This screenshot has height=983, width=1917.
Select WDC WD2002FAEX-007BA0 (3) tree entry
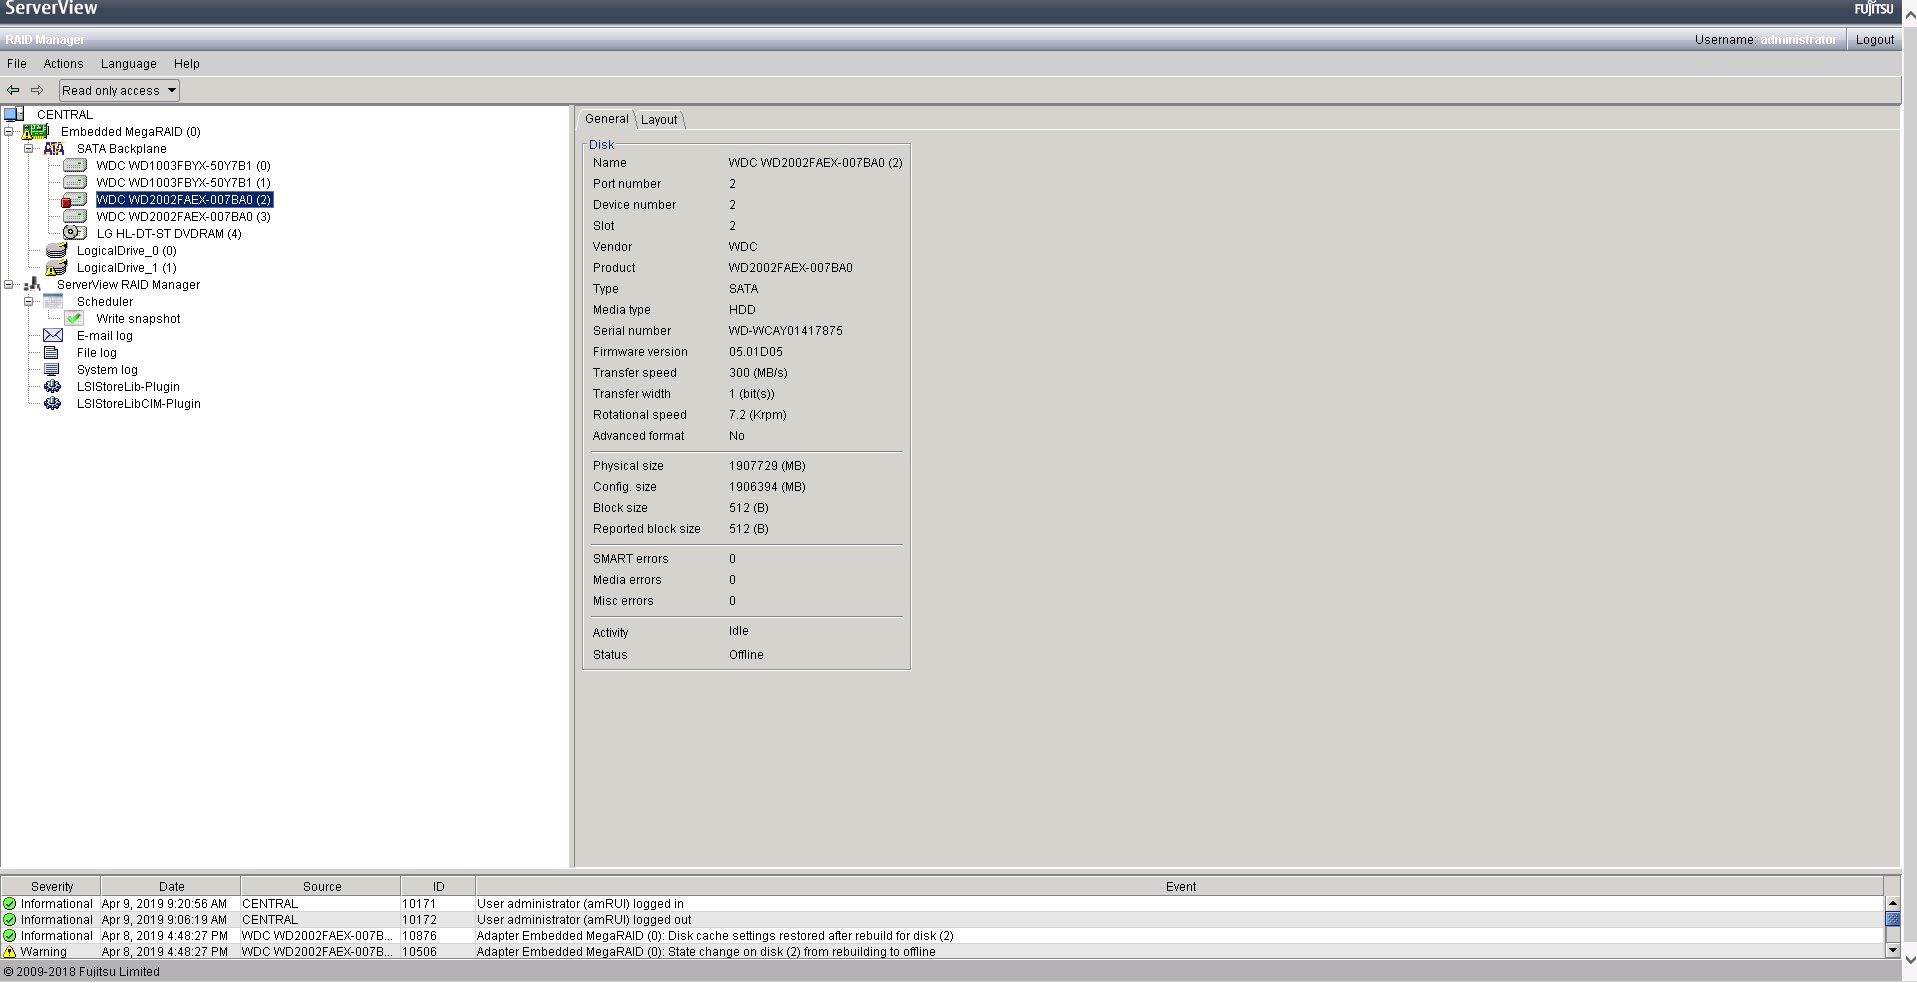coord(183,217)
